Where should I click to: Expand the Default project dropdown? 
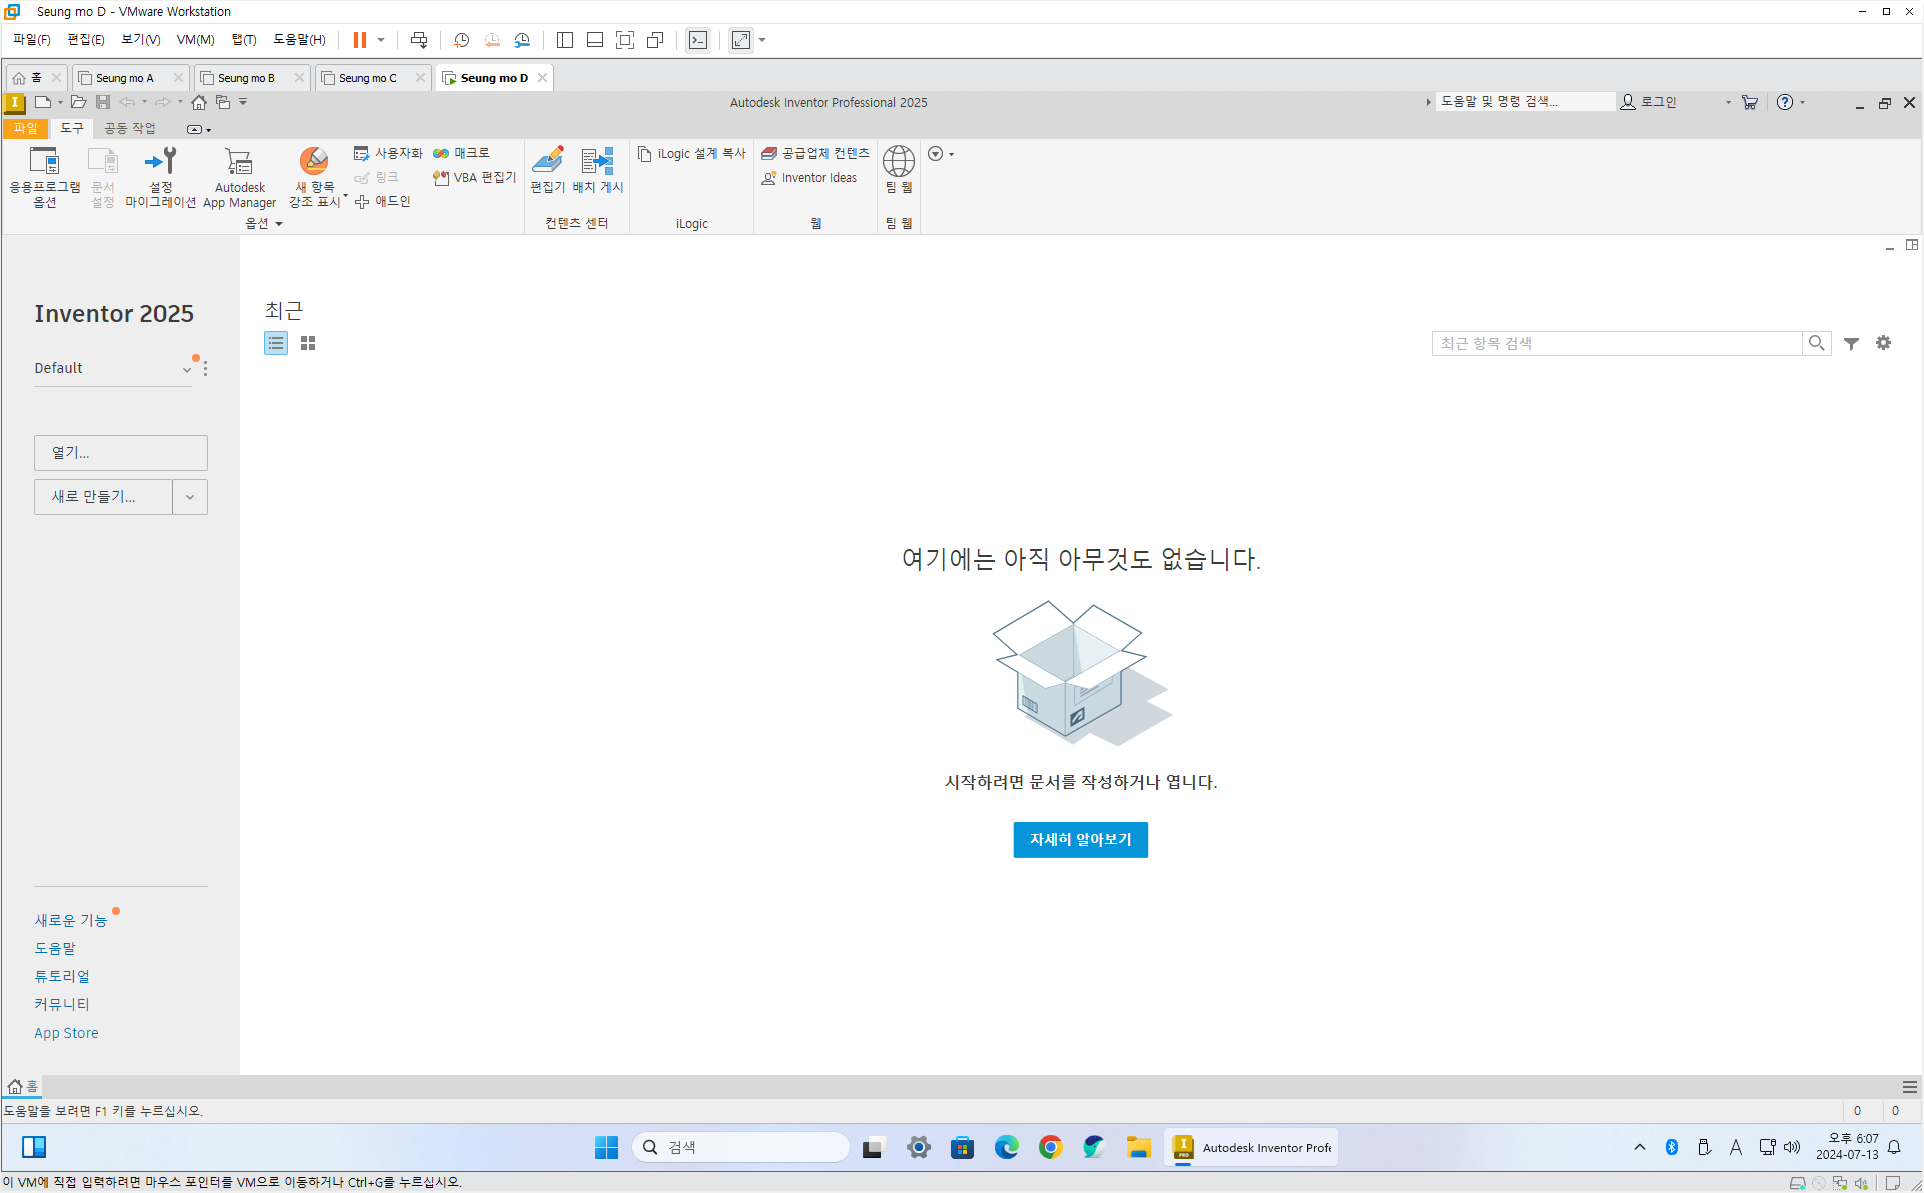point(186,369)
